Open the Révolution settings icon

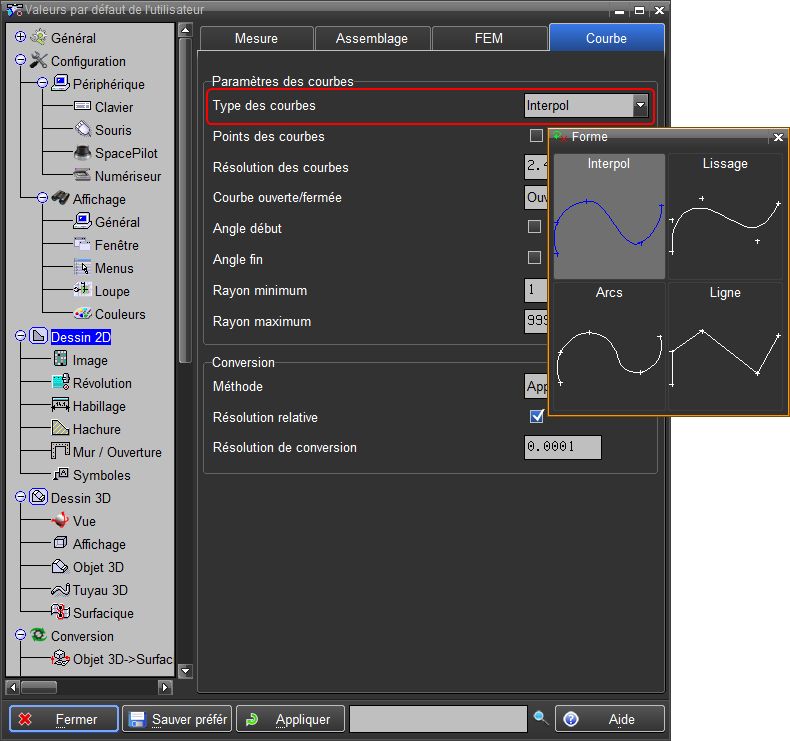click(60, 383)
